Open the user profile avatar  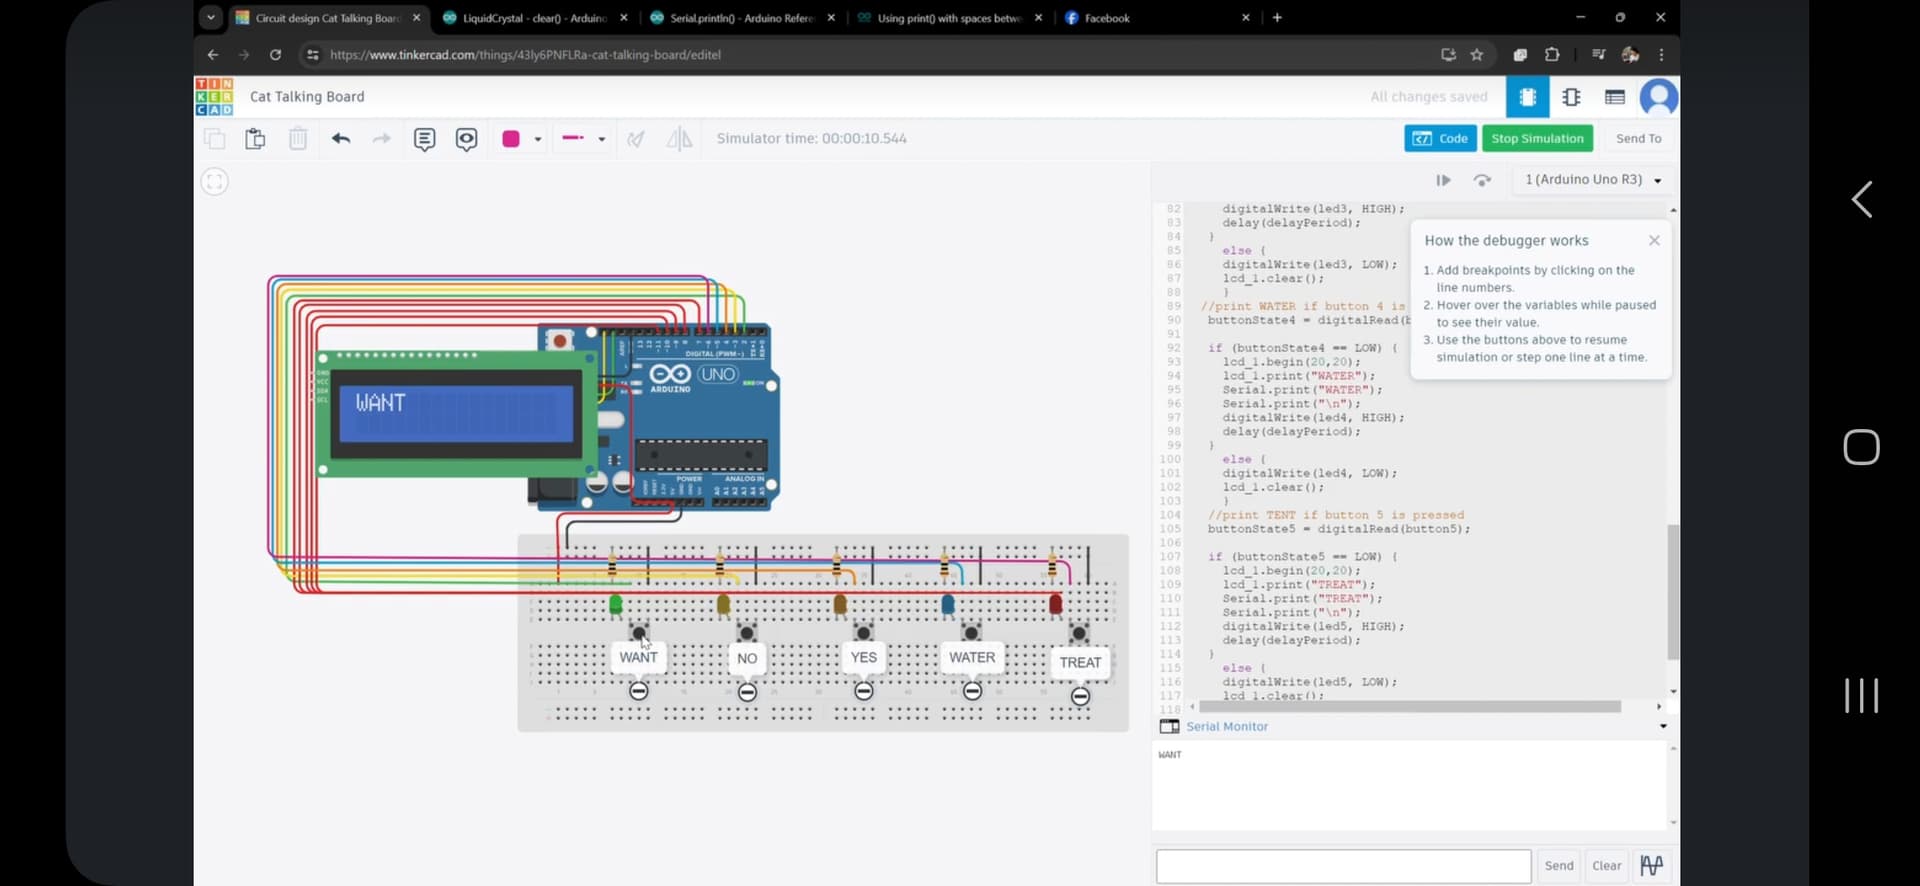coord(1659,97)
